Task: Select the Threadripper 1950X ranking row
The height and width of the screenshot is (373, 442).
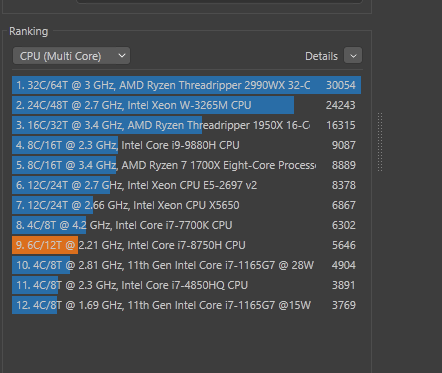Action: click(187, 125)
